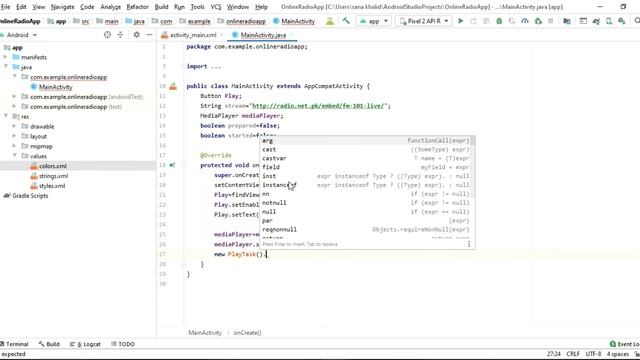Click the run gutter icon beside class MainActivity
Image resolution: width=640 pixels, height=360 pixels.
[x=173, y=86]
